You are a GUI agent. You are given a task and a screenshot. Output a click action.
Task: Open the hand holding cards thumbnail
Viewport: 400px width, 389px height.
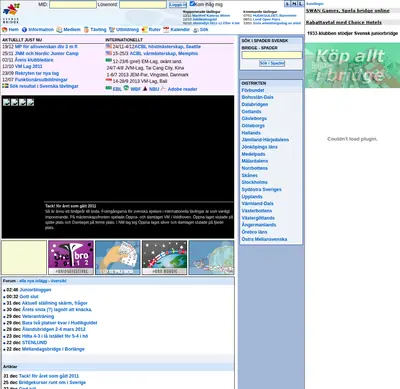118,257
